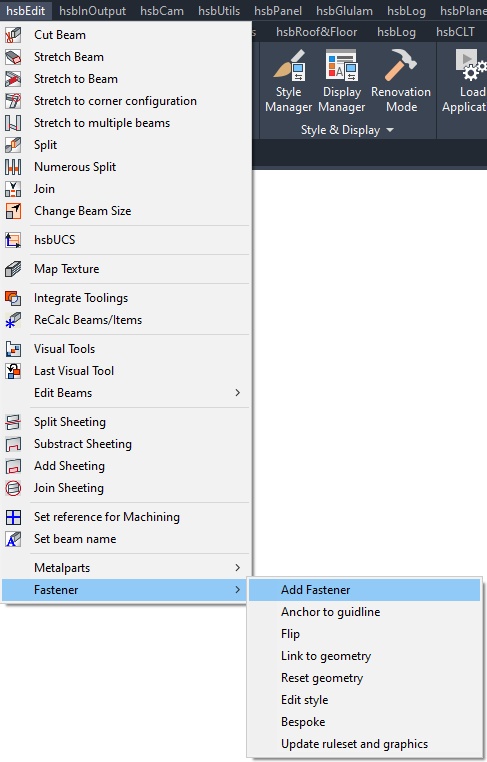Expand the Metalparts submenu
Image resolution: width=487 pixels, height=762 pixels.
(125, 568)
